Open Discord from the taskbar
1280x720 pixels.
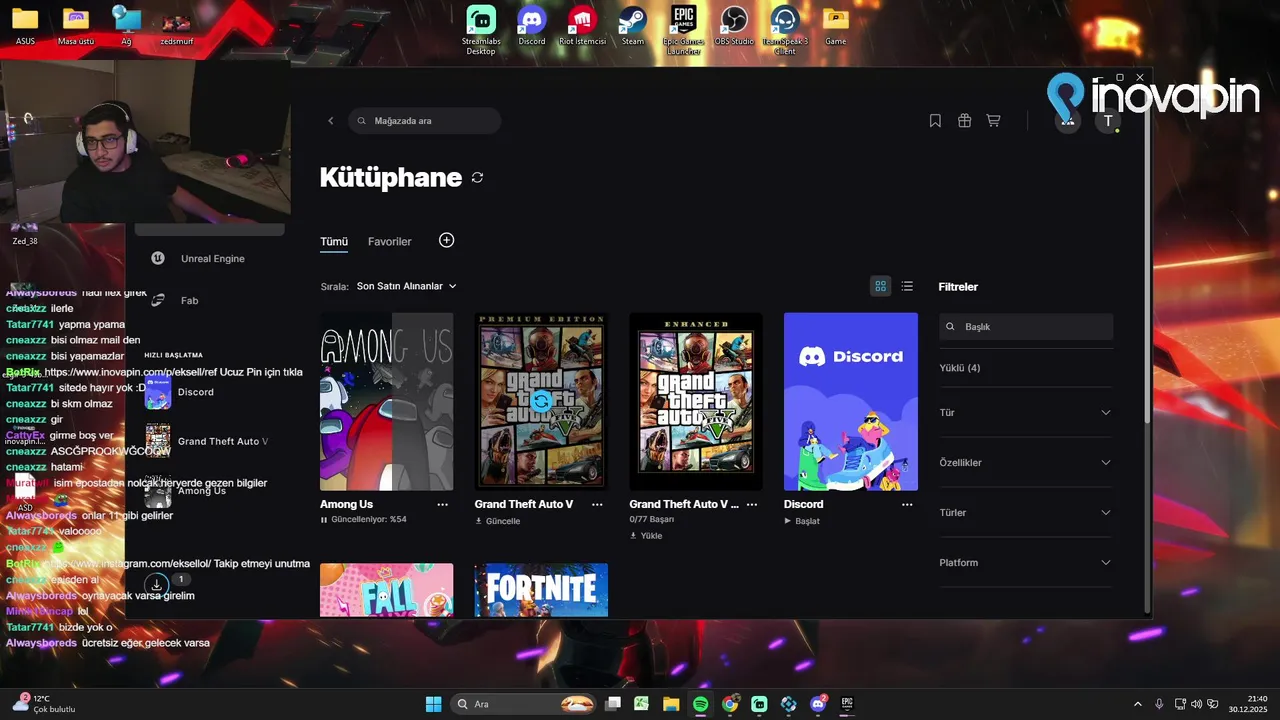818,704
